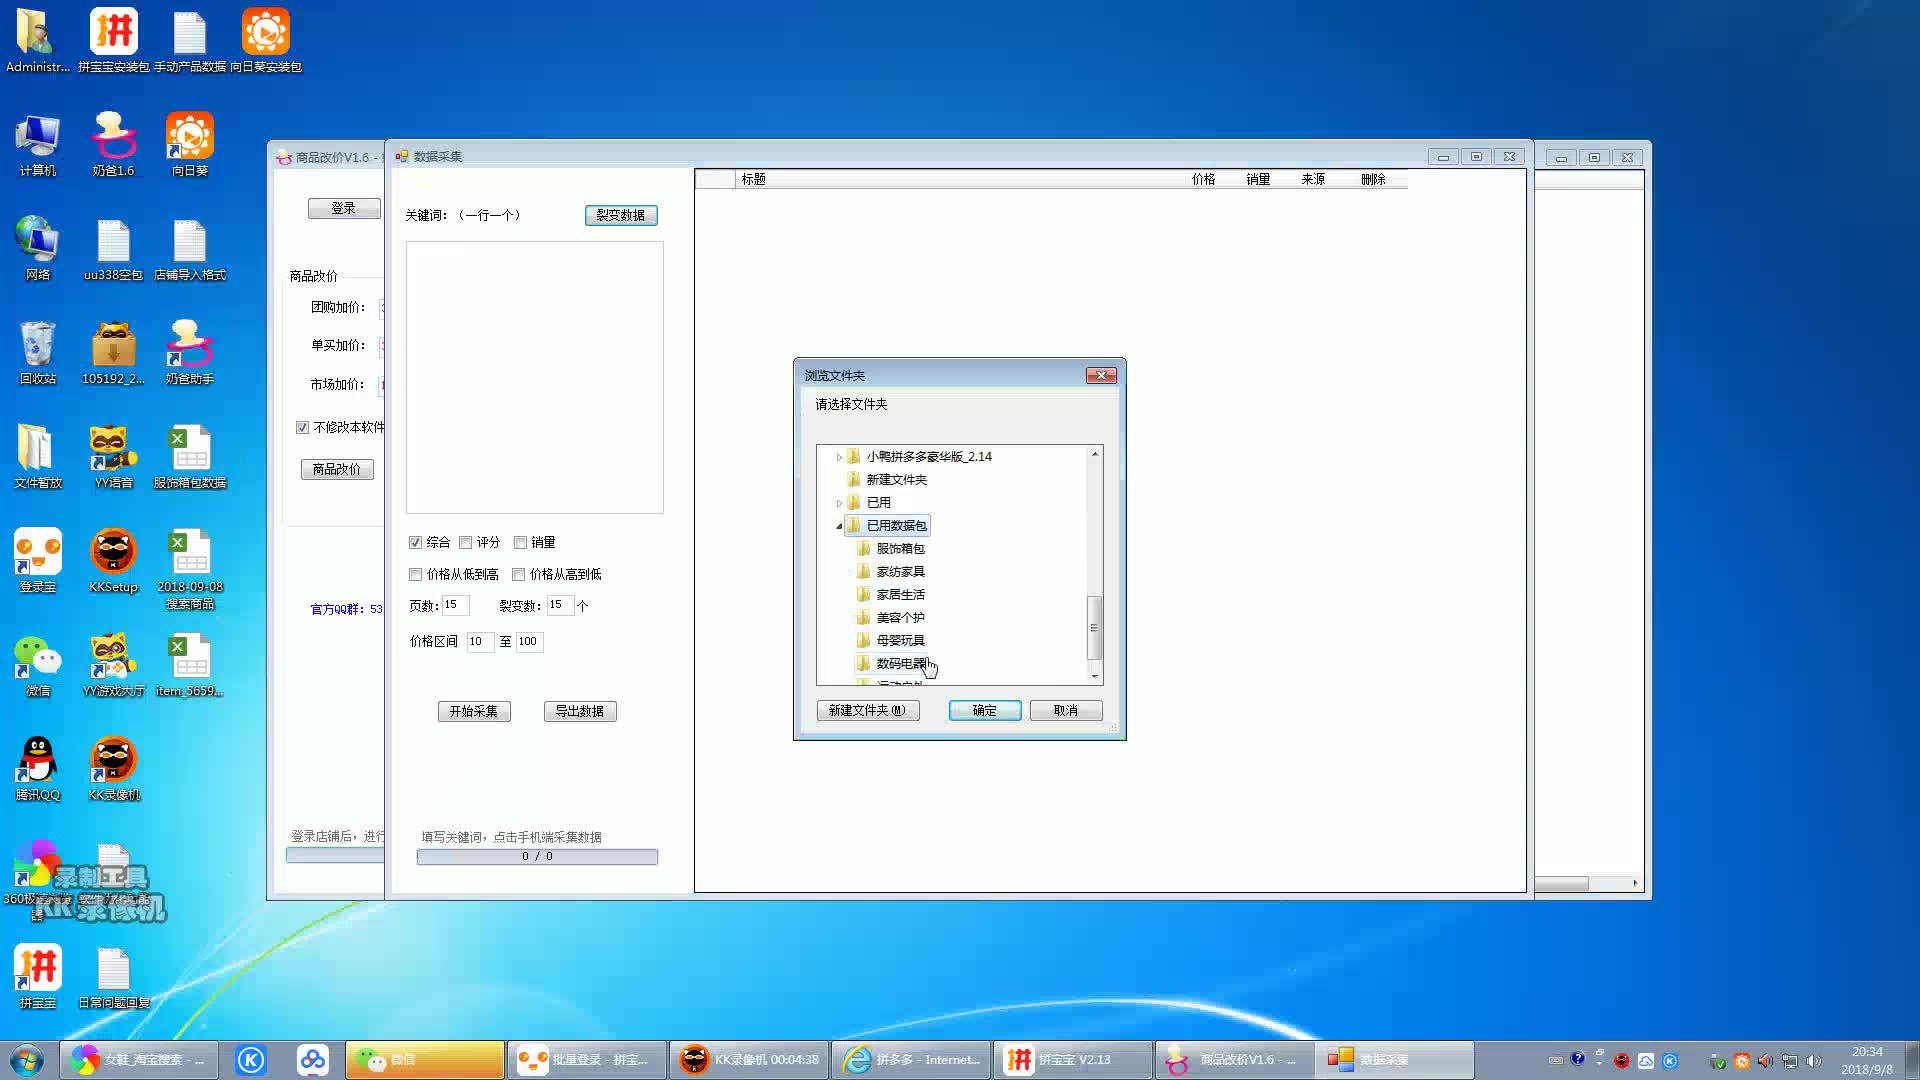Click the 微信 taskbar button
The width and height of the screenshot is (1920, 1080).
tap(425, 1060)
